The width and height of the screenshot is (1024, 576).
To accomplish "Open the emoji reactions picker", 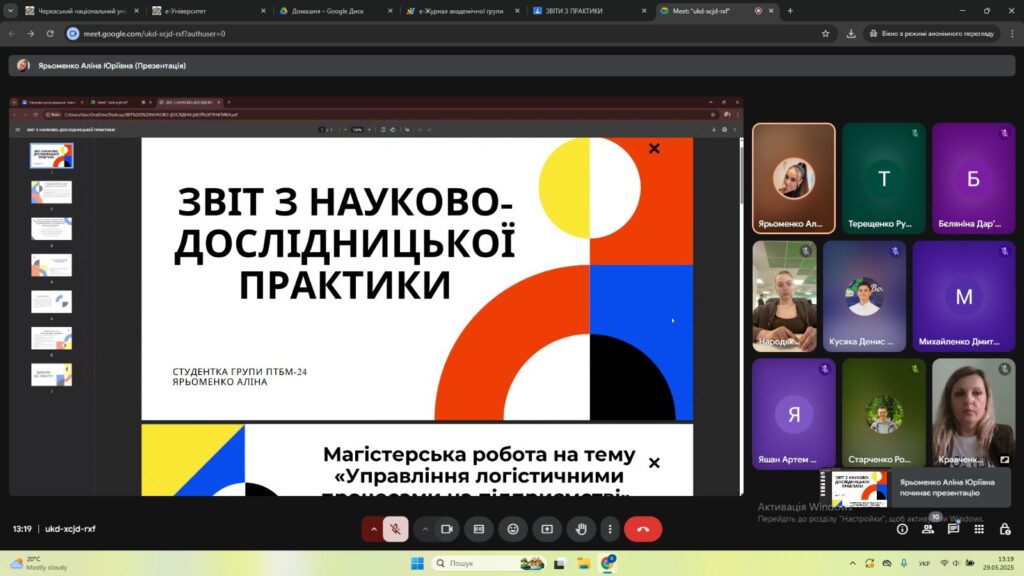I will point(513,529).
